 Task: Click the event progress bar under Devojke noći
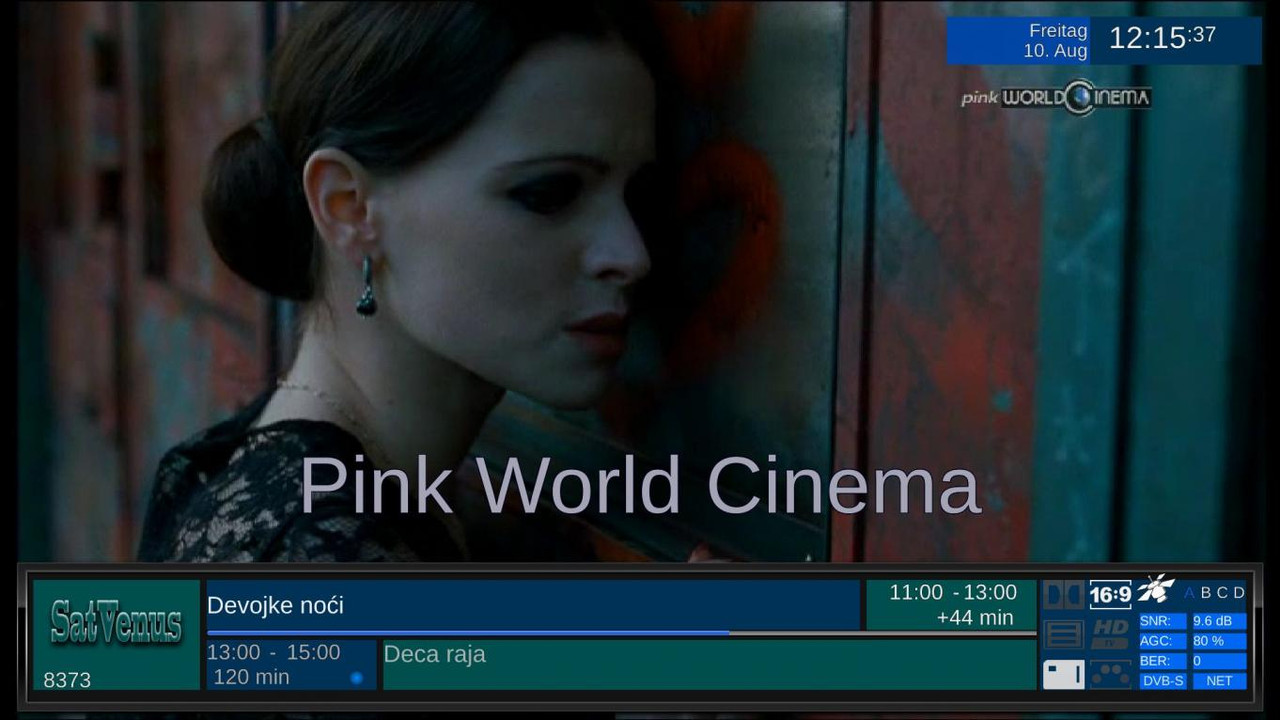click(621, 633)
